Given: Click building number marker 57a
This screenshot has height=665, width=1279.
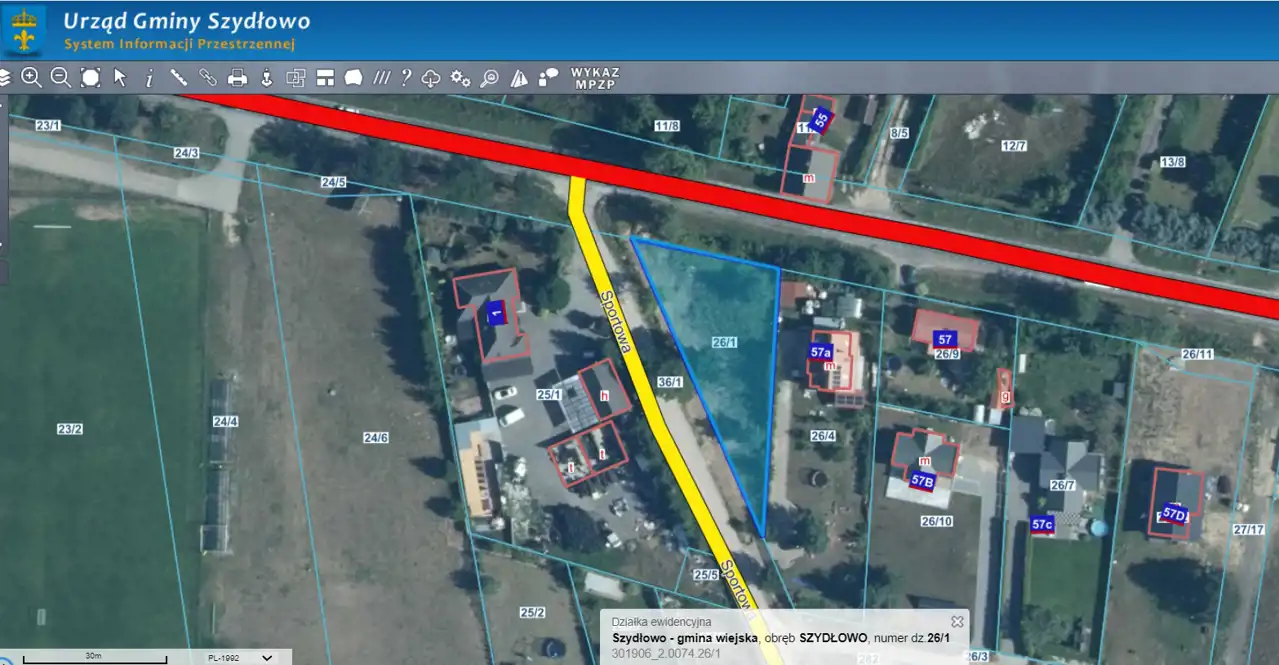Looking at the screenshot, I should [x=821, y=352].
